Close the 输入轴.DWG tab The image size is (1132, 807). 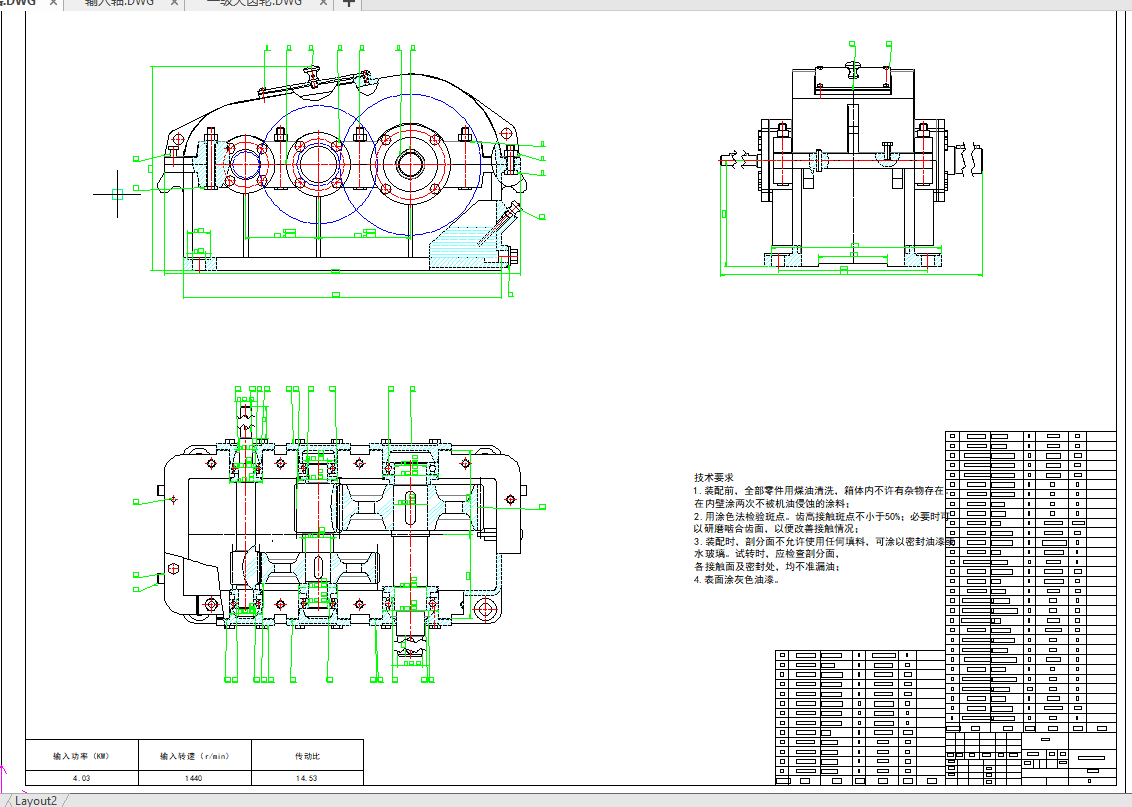pyautogui.click(x=174, y=3)
